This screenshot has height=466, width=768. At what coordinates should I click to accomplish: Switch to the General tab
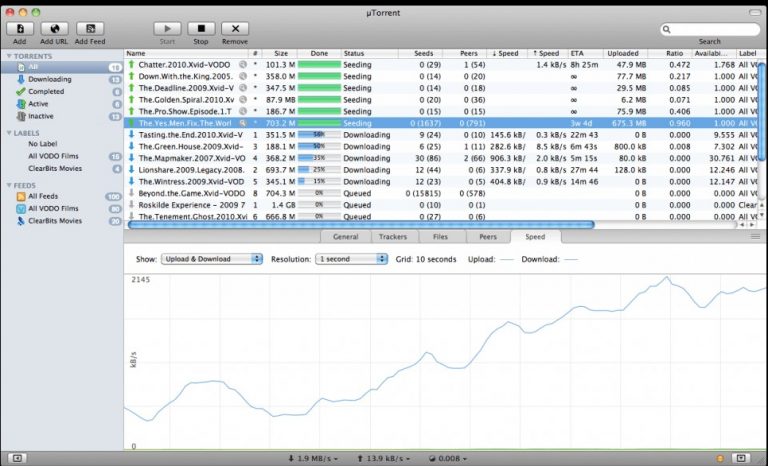pos(345,237)
